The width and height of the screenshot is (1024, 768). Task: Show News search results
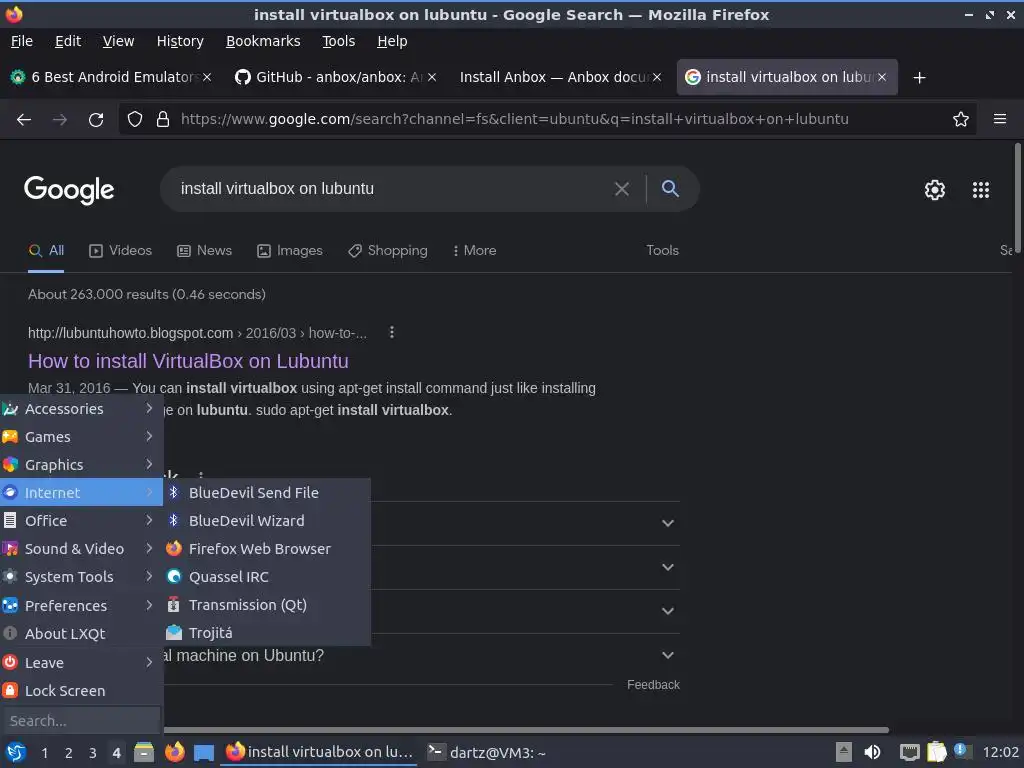coord(204,251)
